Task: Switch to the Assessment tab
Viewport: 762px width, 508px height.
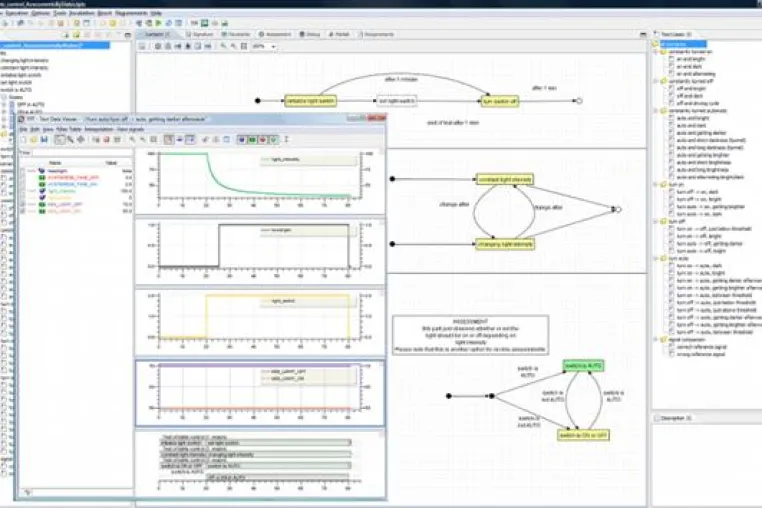Action: tap(275, 35)
